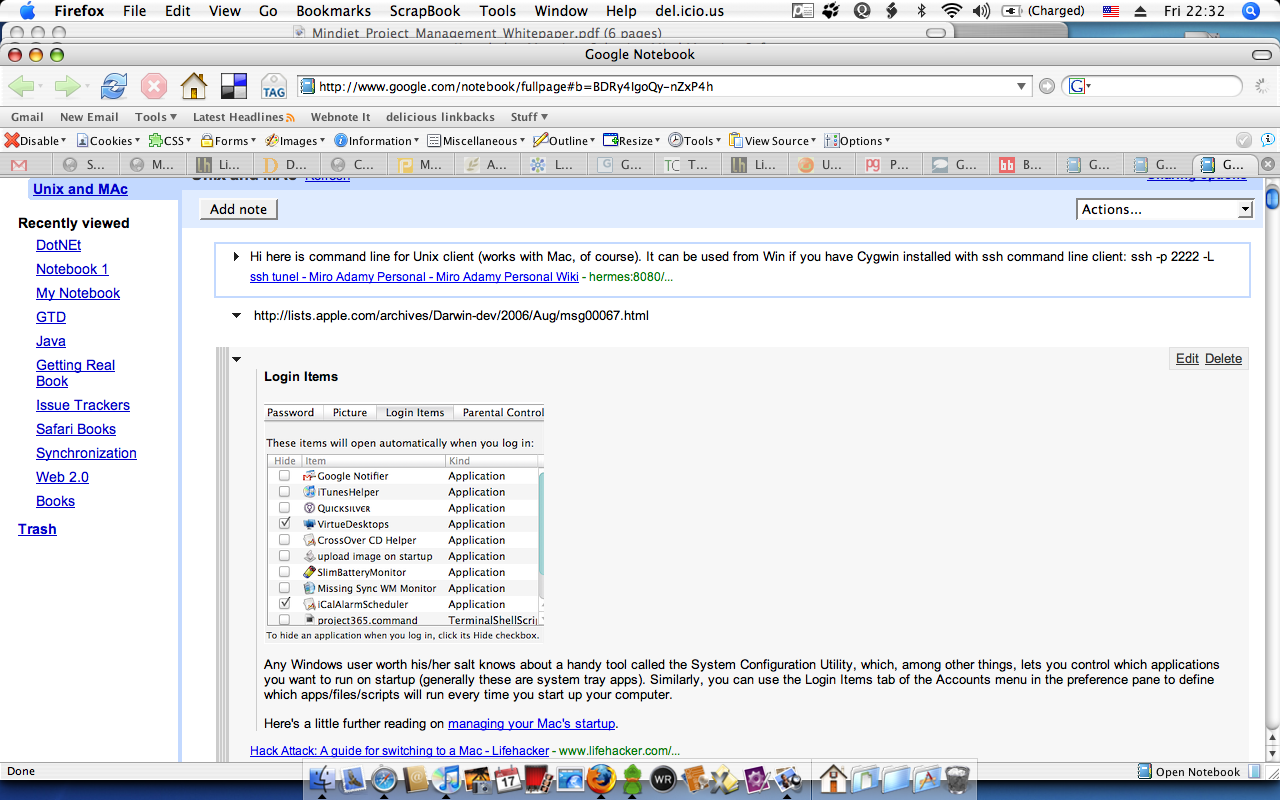Close the current tab with the X button
This screenshot has width=1280, height=800.
1268,164
